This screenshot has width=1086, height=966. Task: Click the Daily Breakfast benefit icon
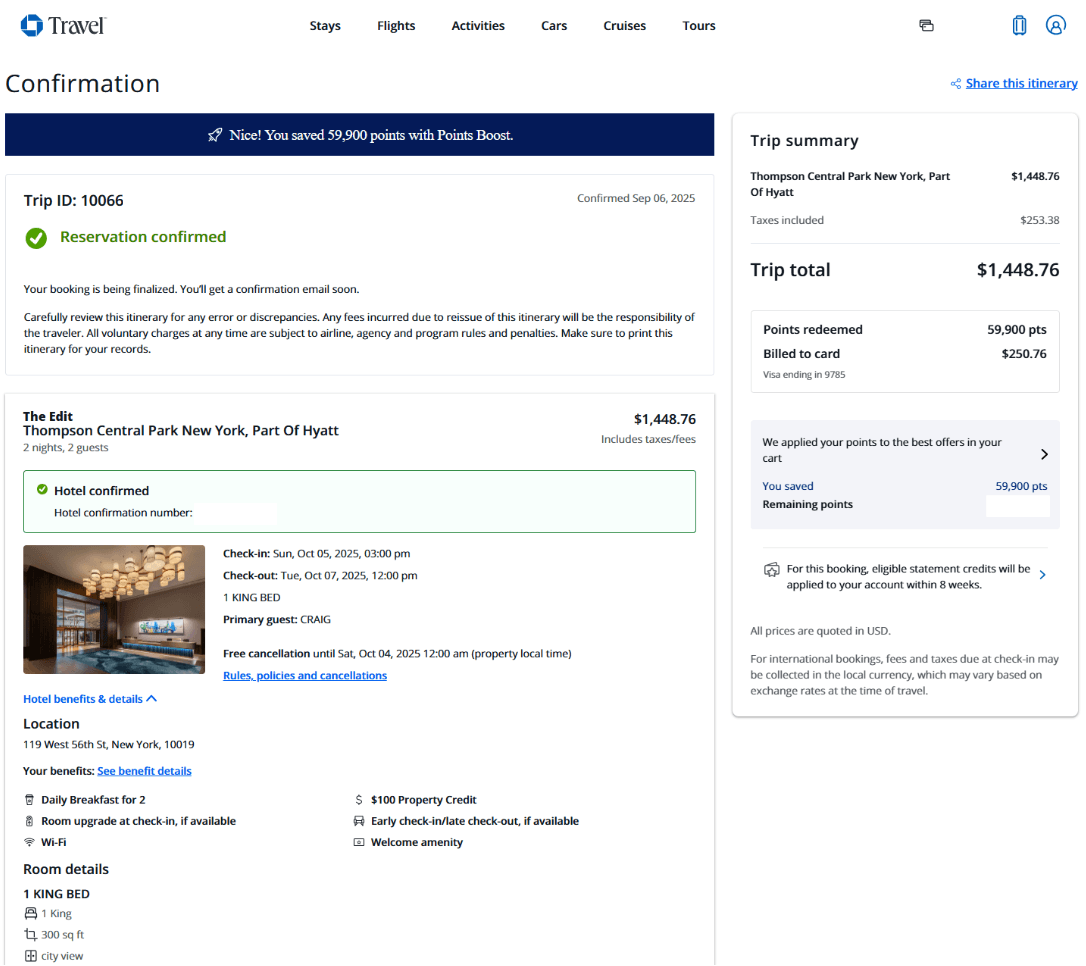coord(29,799)
